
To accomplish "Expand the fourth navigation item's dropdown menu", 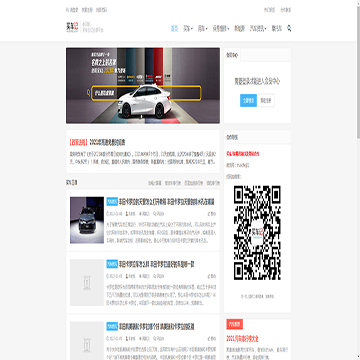I will coord(221,29).
